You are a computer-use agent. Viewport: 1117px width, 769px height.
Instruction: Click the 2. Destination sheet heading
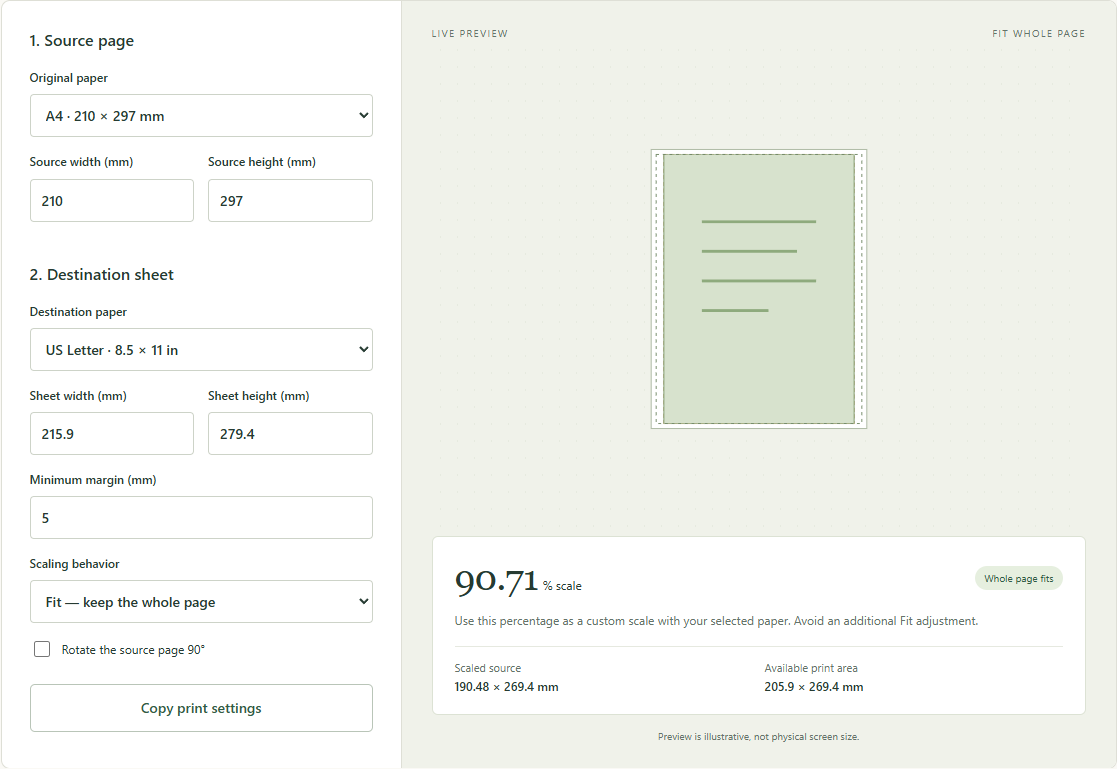point(101,274)
